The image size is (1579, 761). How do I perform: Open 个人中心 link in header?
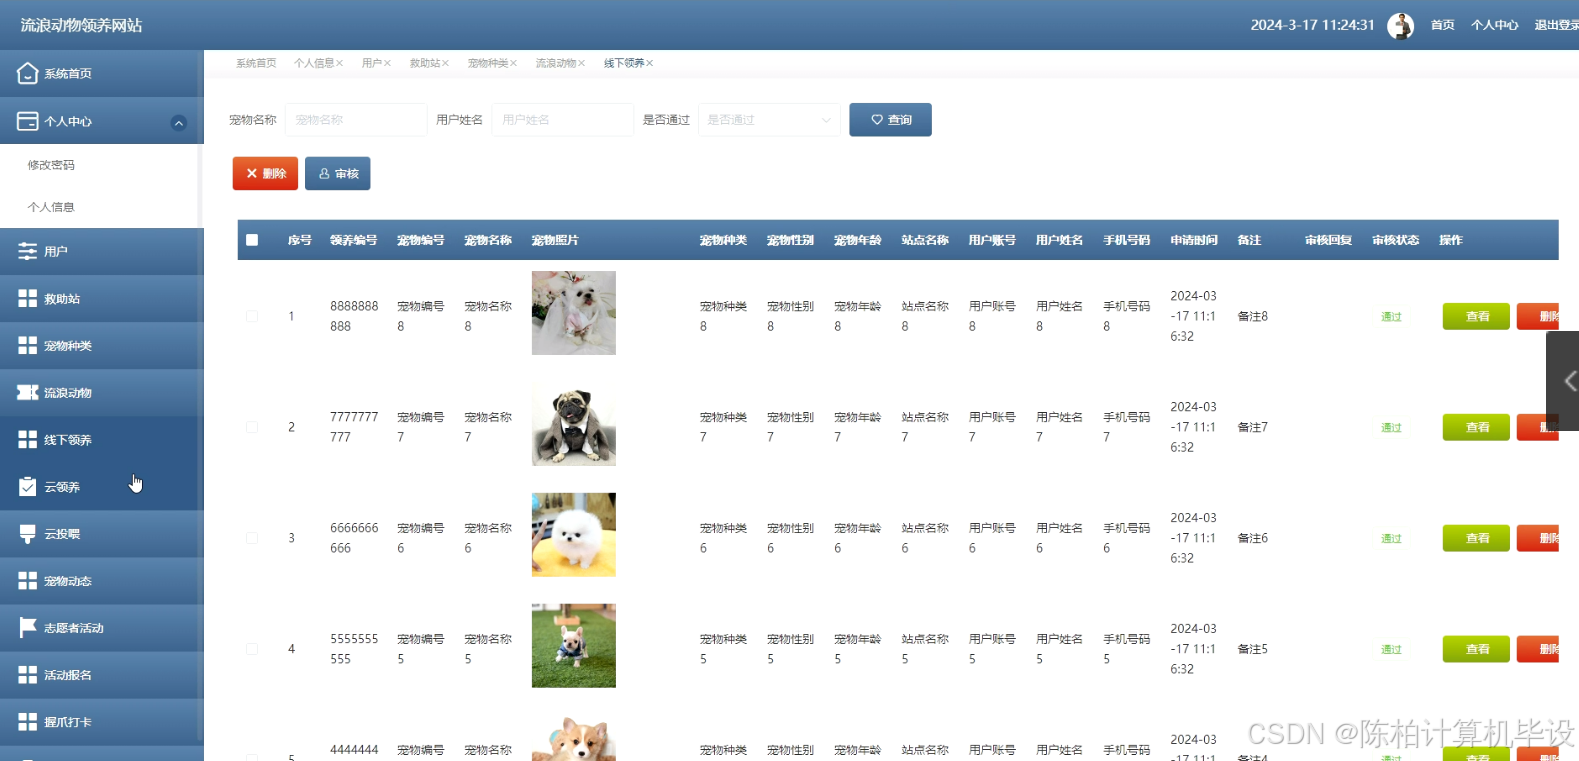(x=1494, y=25)
